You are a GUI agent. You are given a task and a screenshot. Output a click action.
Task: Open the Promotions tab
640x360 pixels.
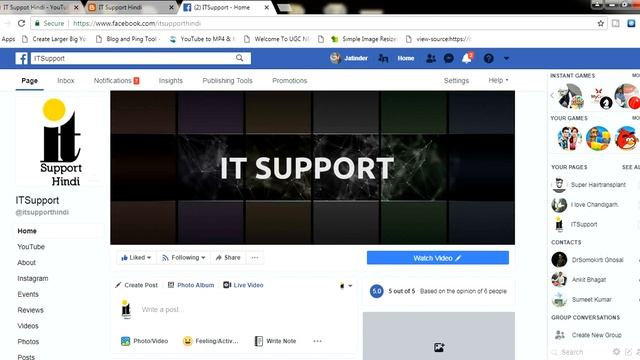289,80
